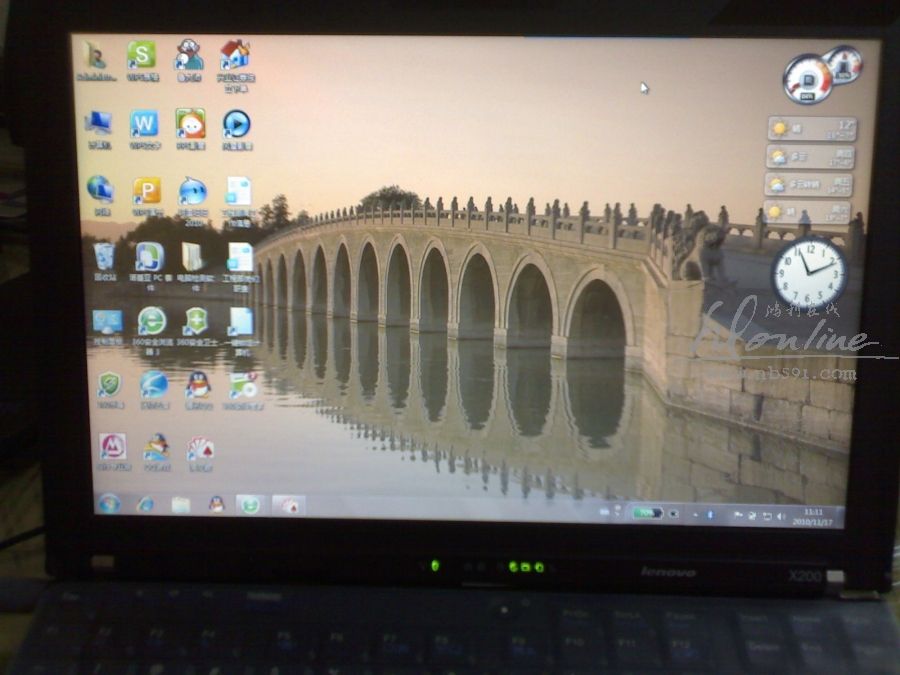The image size is (900, 675).
Task: Click the small memory meter gadget dial
Action: tap(843, 65)
